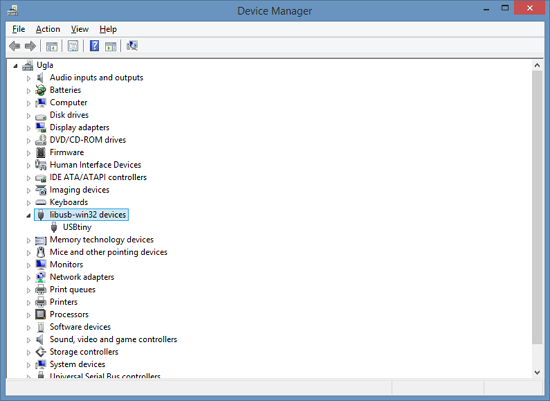Click the Device Manager title bar icon
The width and height of the screenshot is (550, 401).
(x=12, y=11)
